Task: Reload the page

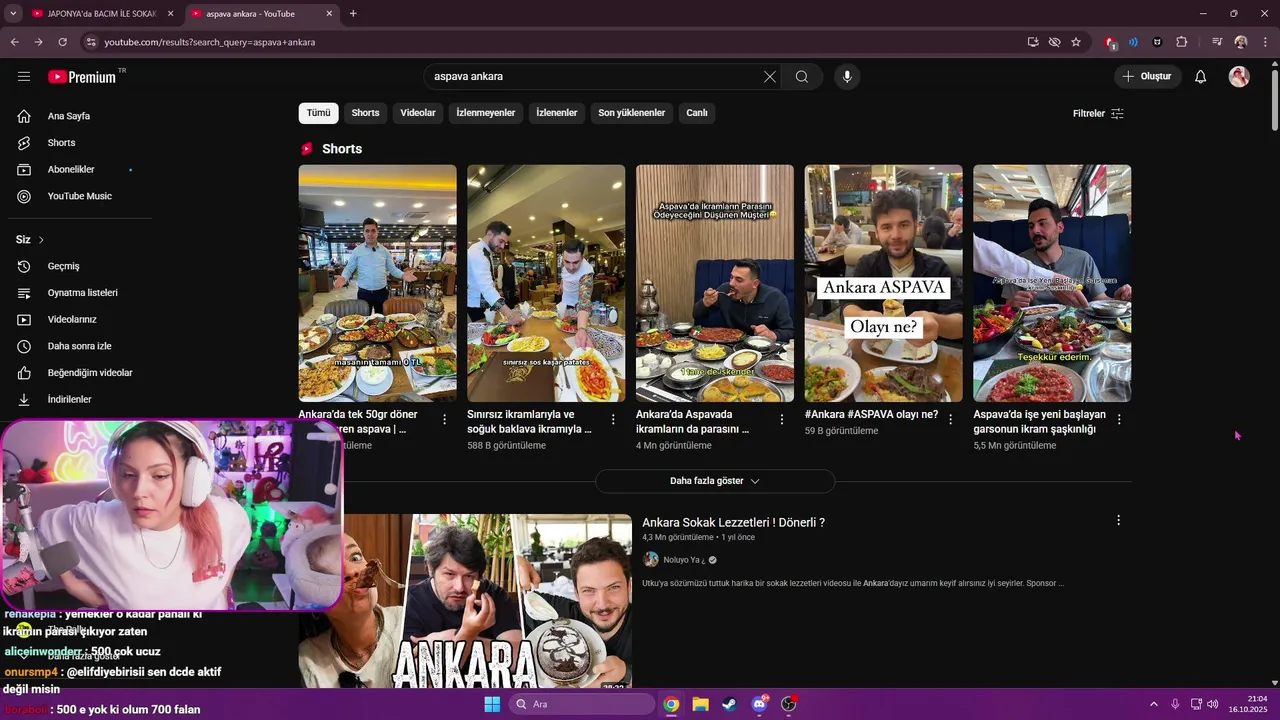Action: (x=62, y=42)
